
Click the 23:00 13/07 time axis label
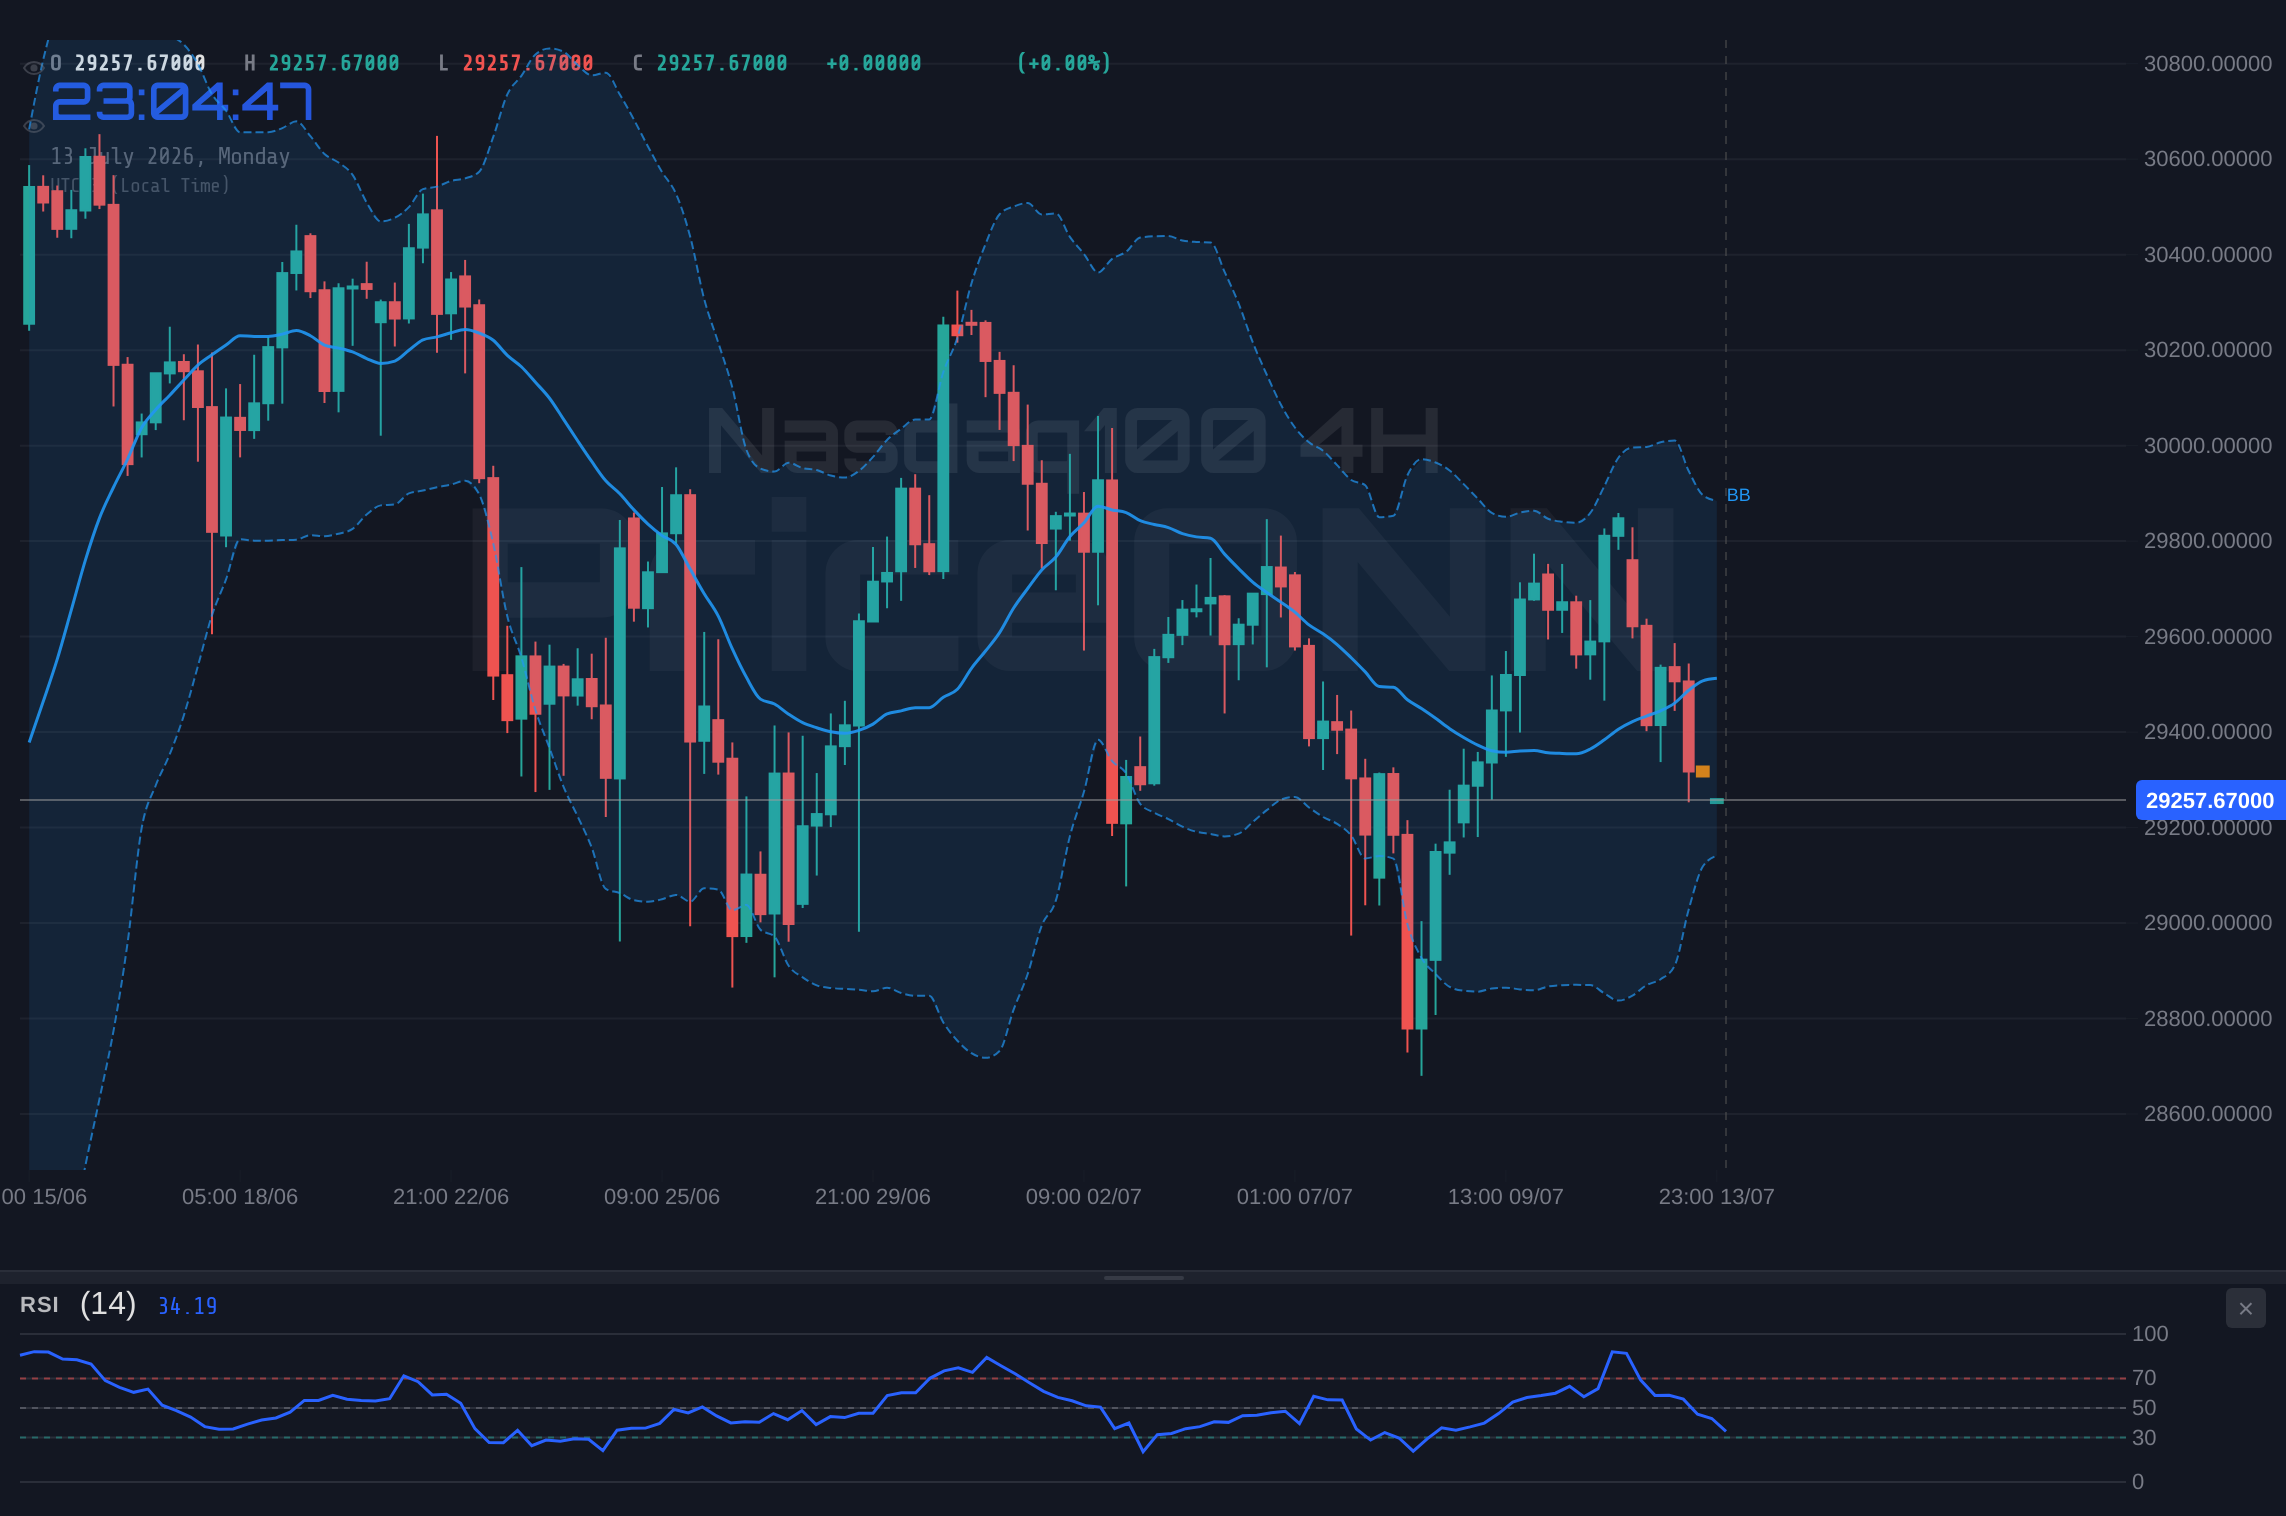[1717, 1197]
